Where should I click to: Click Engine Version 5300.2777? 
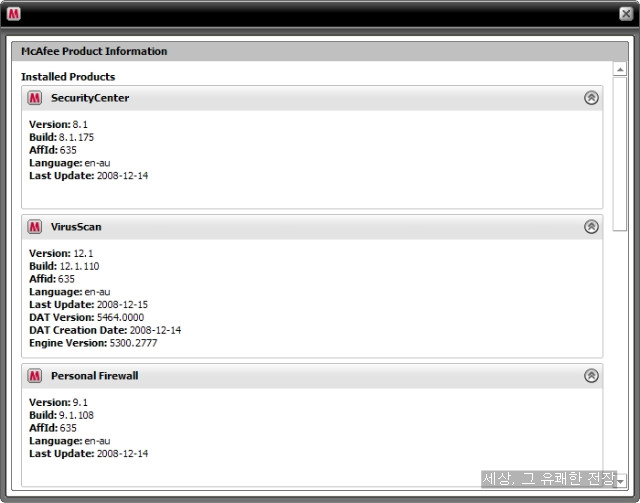[93, 343]
